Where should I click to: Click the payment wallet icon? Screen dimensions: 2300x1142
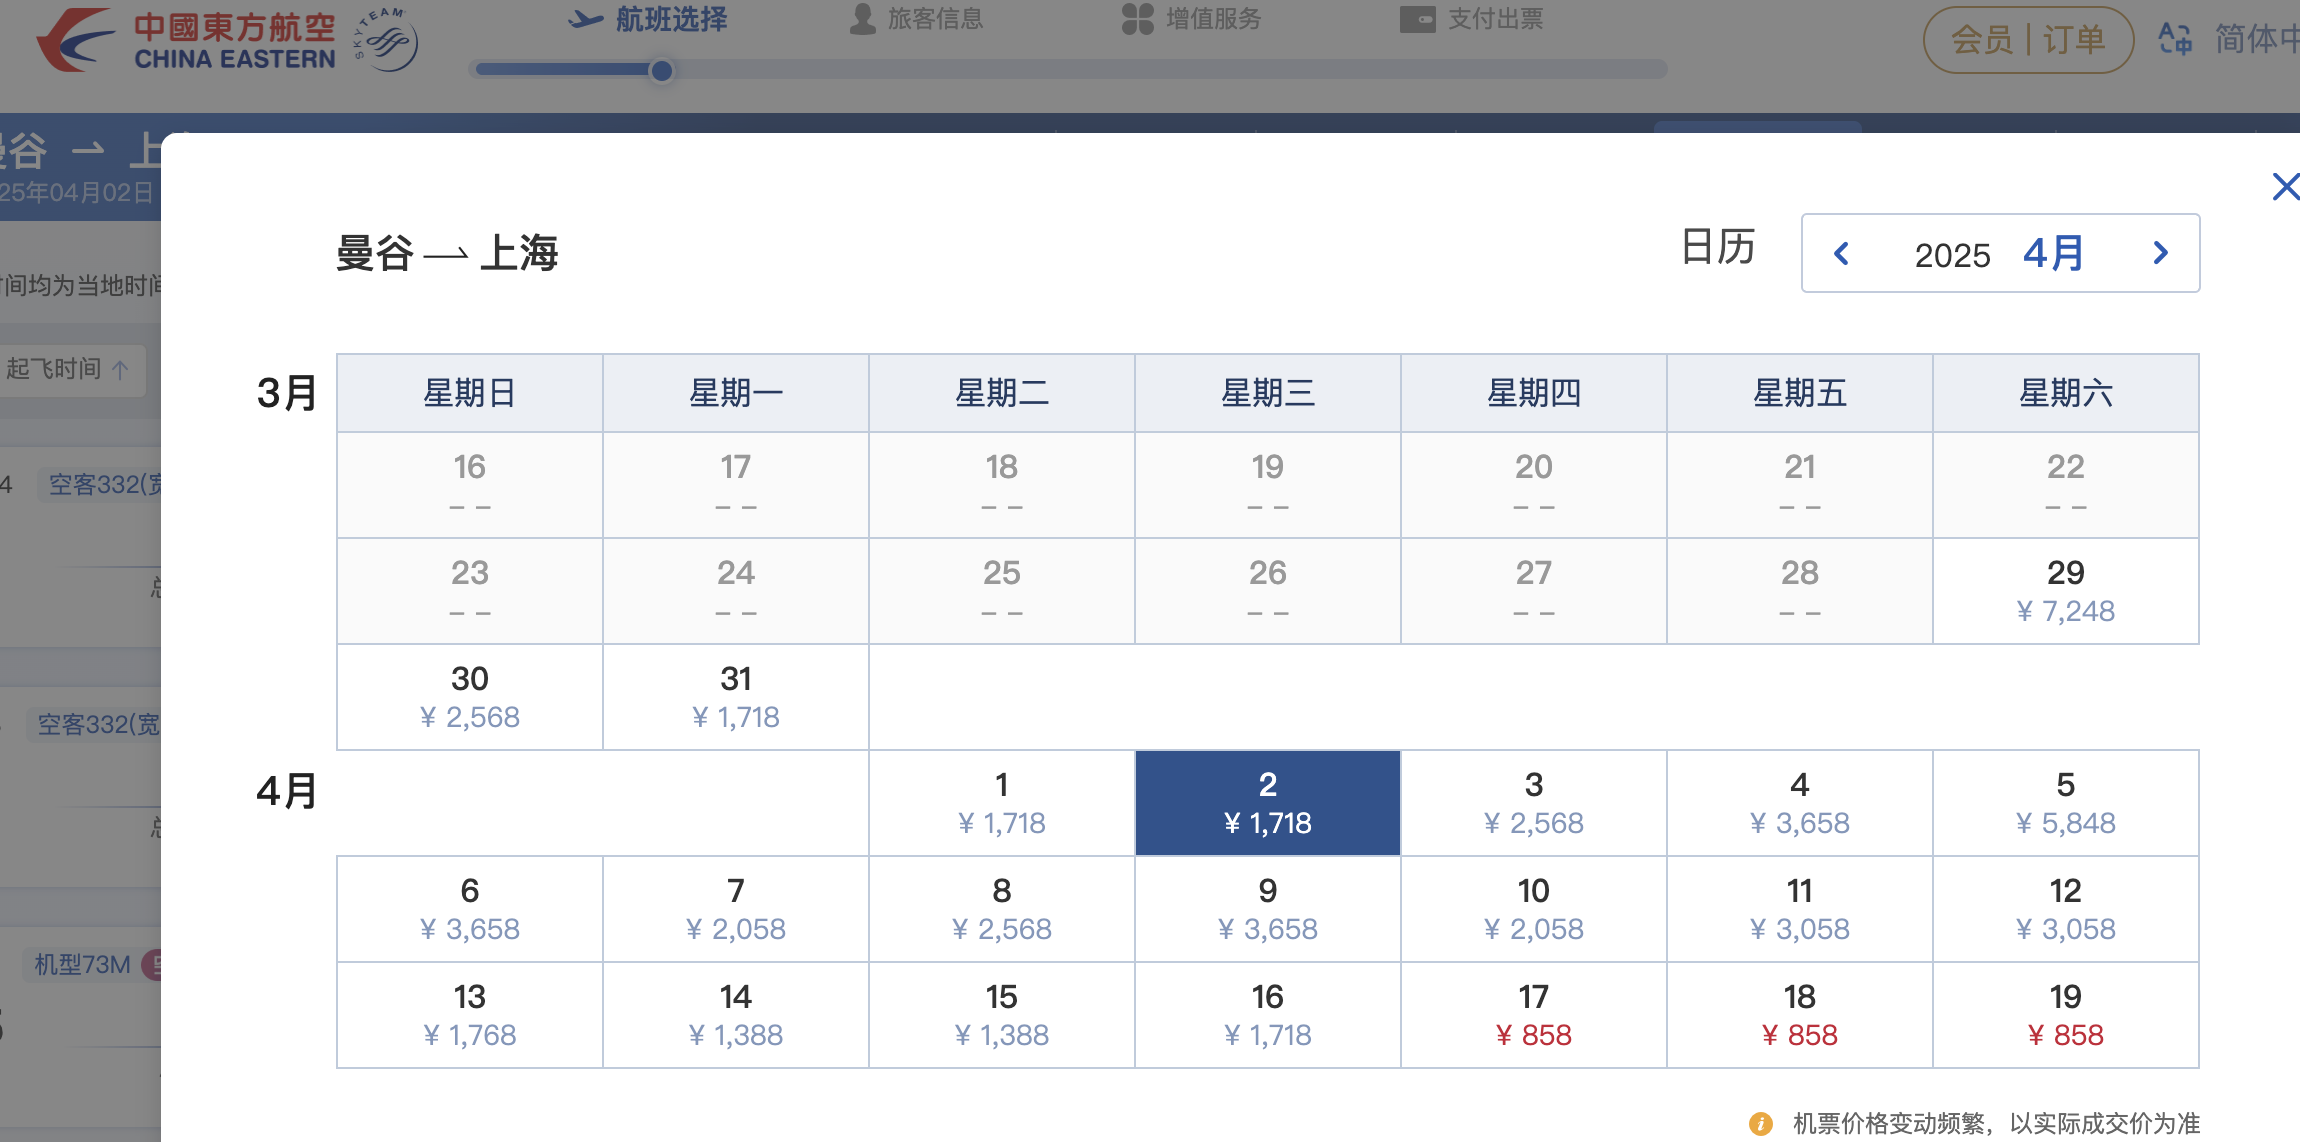point(1417,19)
